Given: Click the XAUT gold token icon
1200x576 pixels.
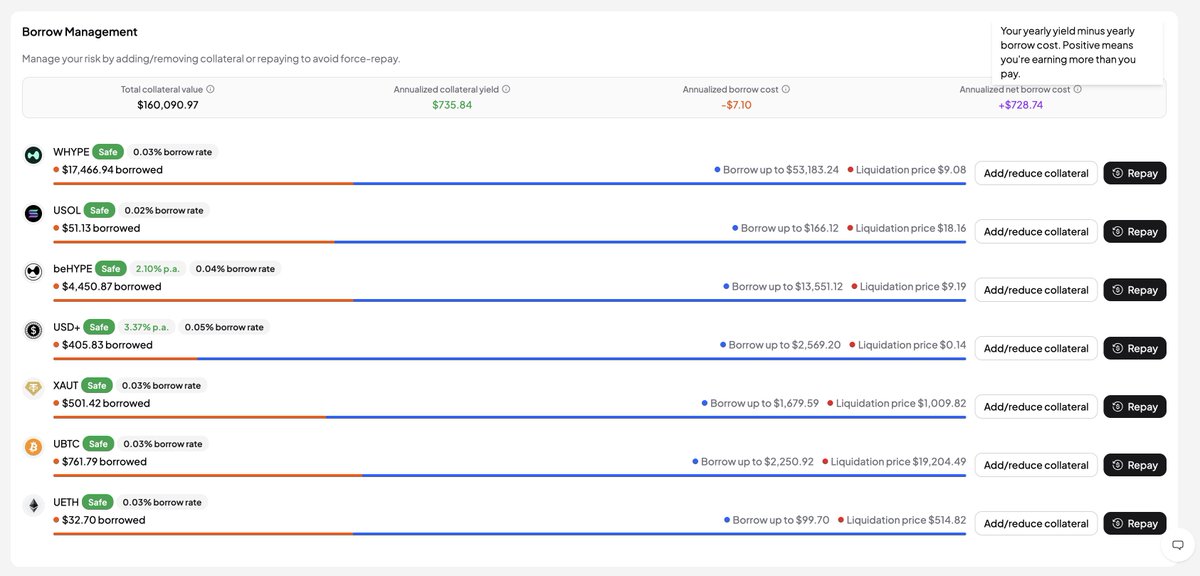Looking at the screenshot, I should tap(33, 389).
